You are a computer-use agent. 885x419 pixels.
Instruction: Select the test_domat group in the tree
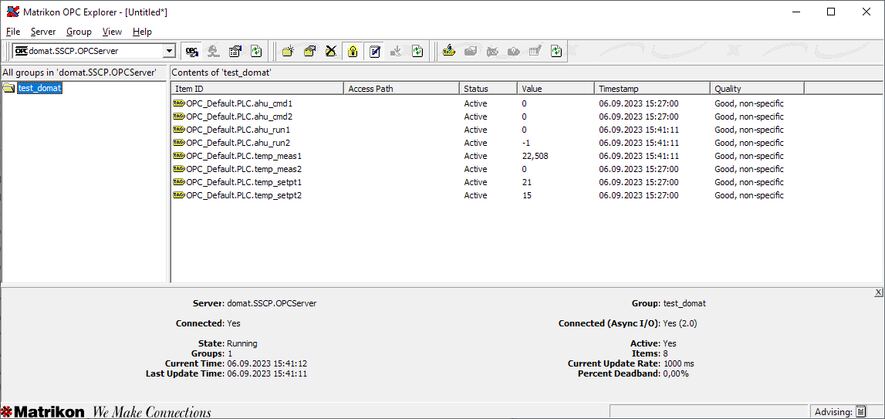[x=39, y=89]
